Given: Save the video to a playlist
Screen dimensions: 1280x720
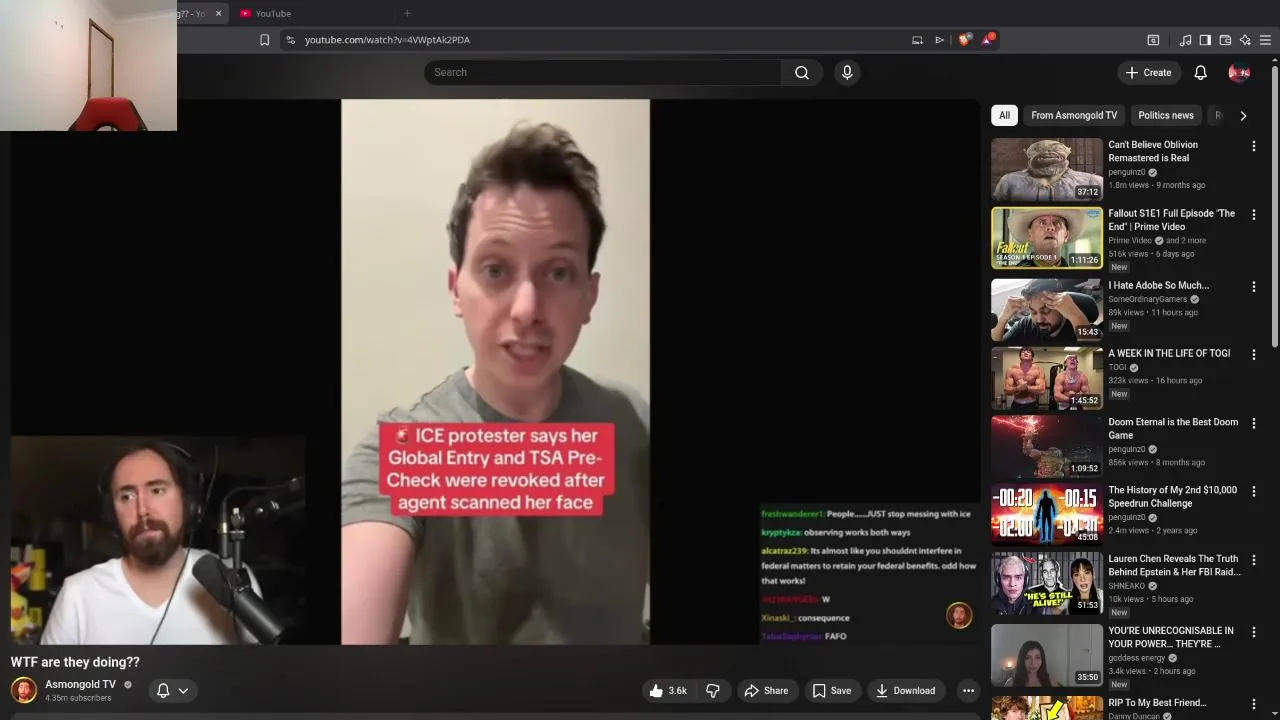Looking at the screenshot, I should click(832, 690).
